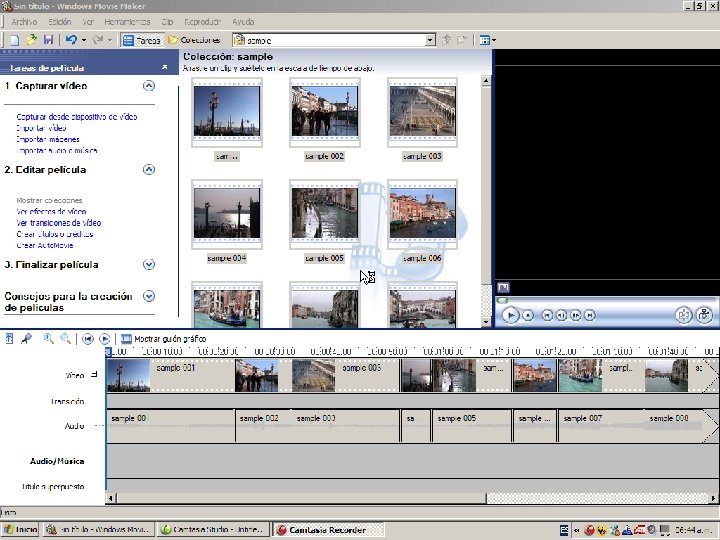Open the Herramientas menu

[x=128, y=21]
